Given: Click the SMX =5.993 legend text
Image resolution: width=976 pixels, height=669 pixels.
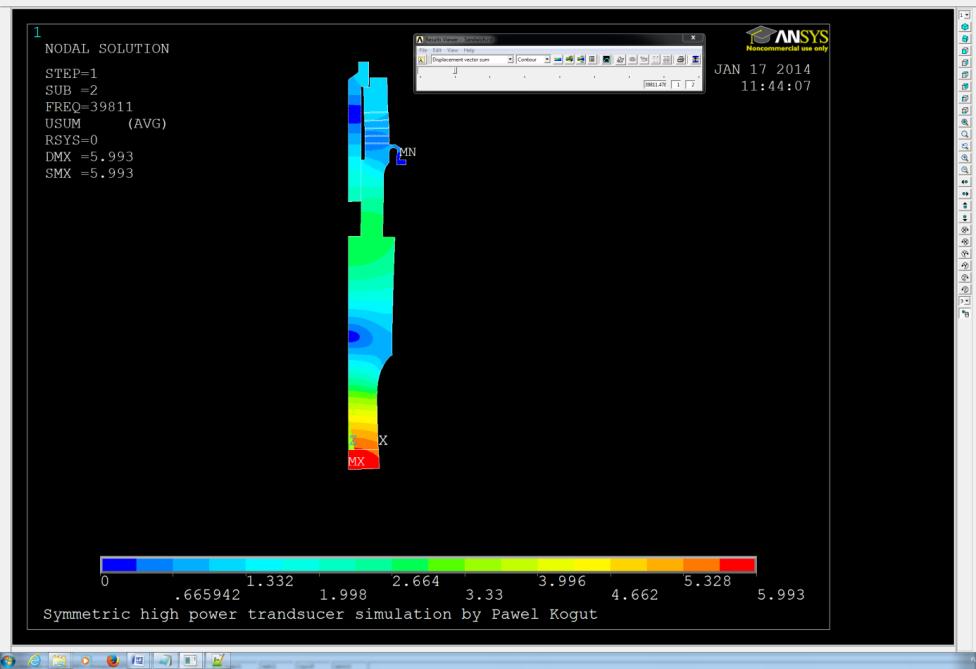Looking at the screenshot, I should click(89, 174).
